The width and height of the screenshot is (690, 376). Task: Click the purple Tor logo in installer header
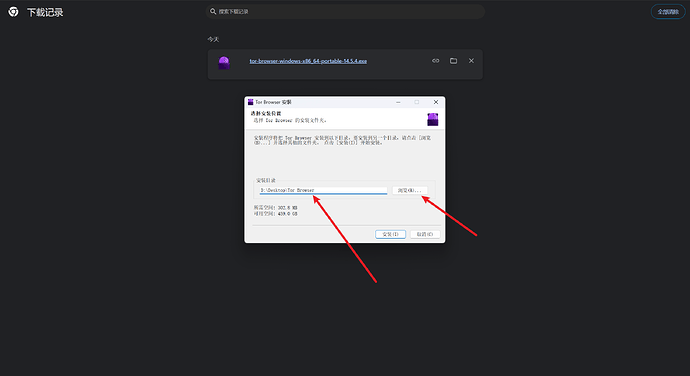[433, 119]
